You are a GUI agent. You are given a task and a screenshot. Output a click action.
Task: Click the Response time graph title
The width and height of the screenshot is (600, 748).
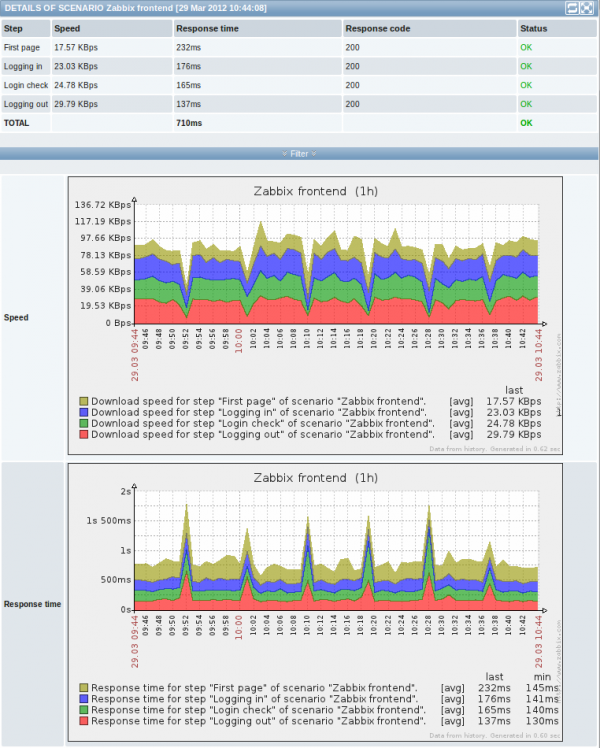(x=316, y=478)
